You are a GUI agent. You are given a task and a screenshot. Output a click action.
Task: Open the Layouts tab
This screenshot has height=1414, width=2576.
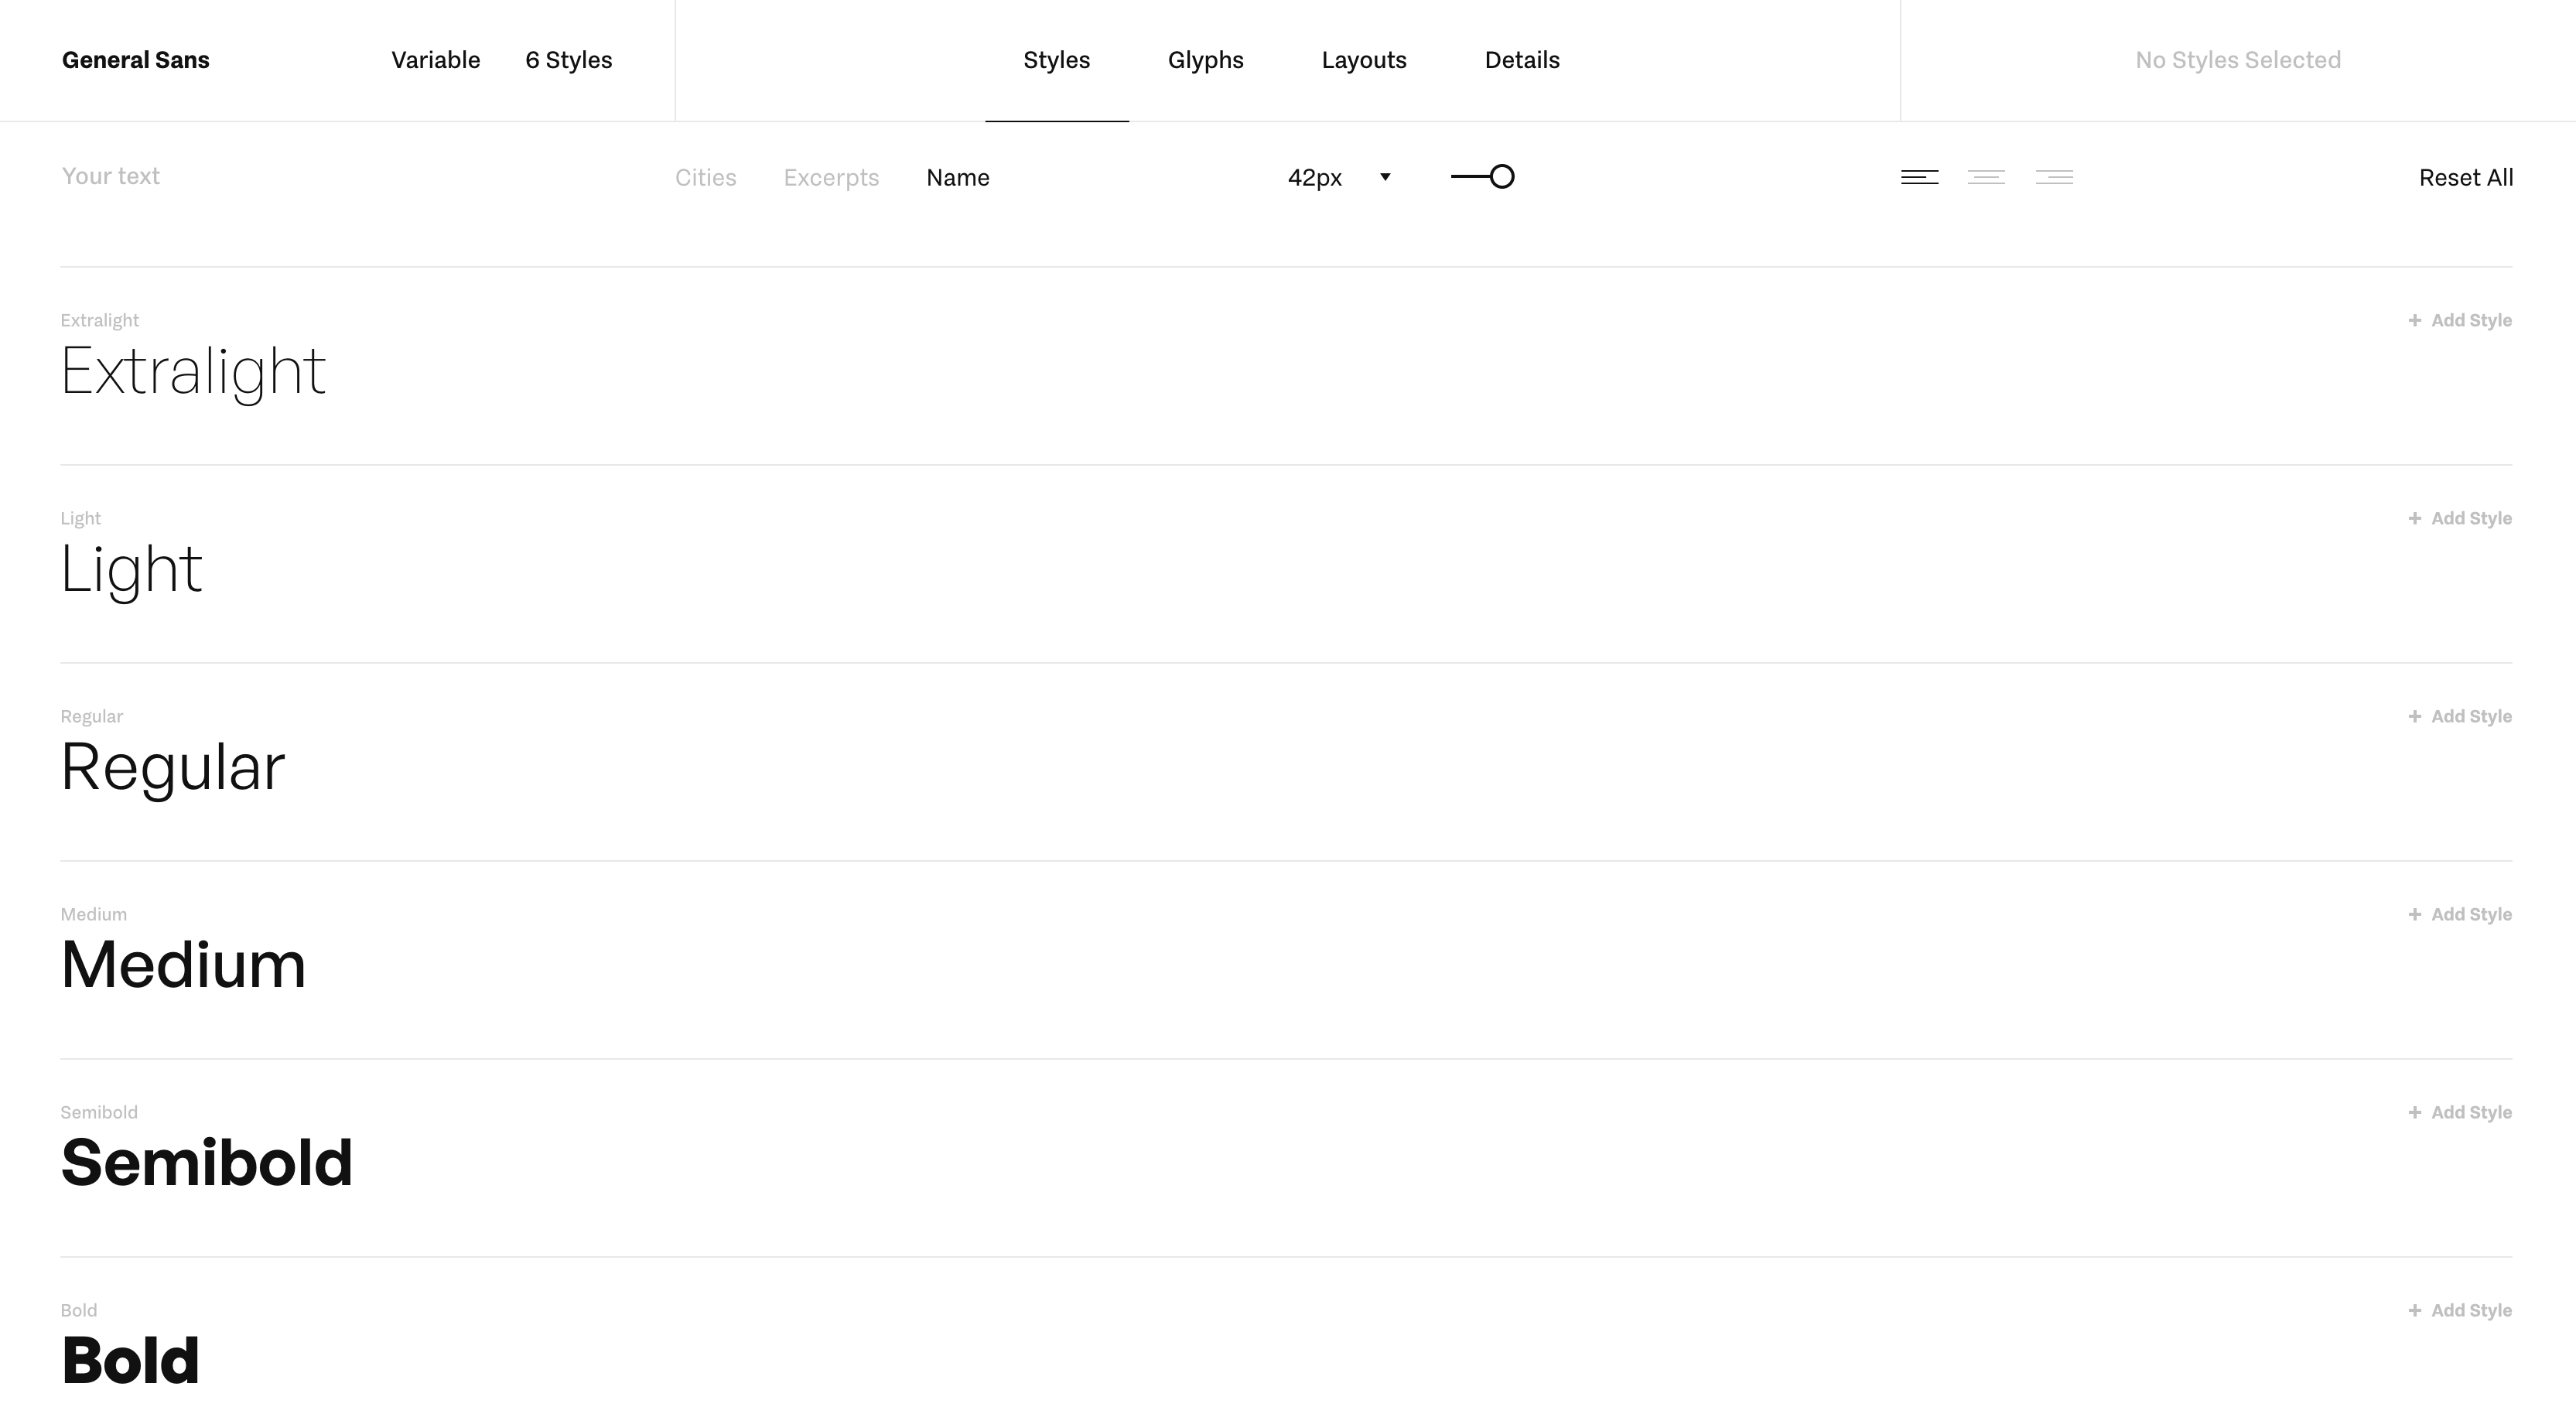pyautogui.click(x=1363, y=60)
